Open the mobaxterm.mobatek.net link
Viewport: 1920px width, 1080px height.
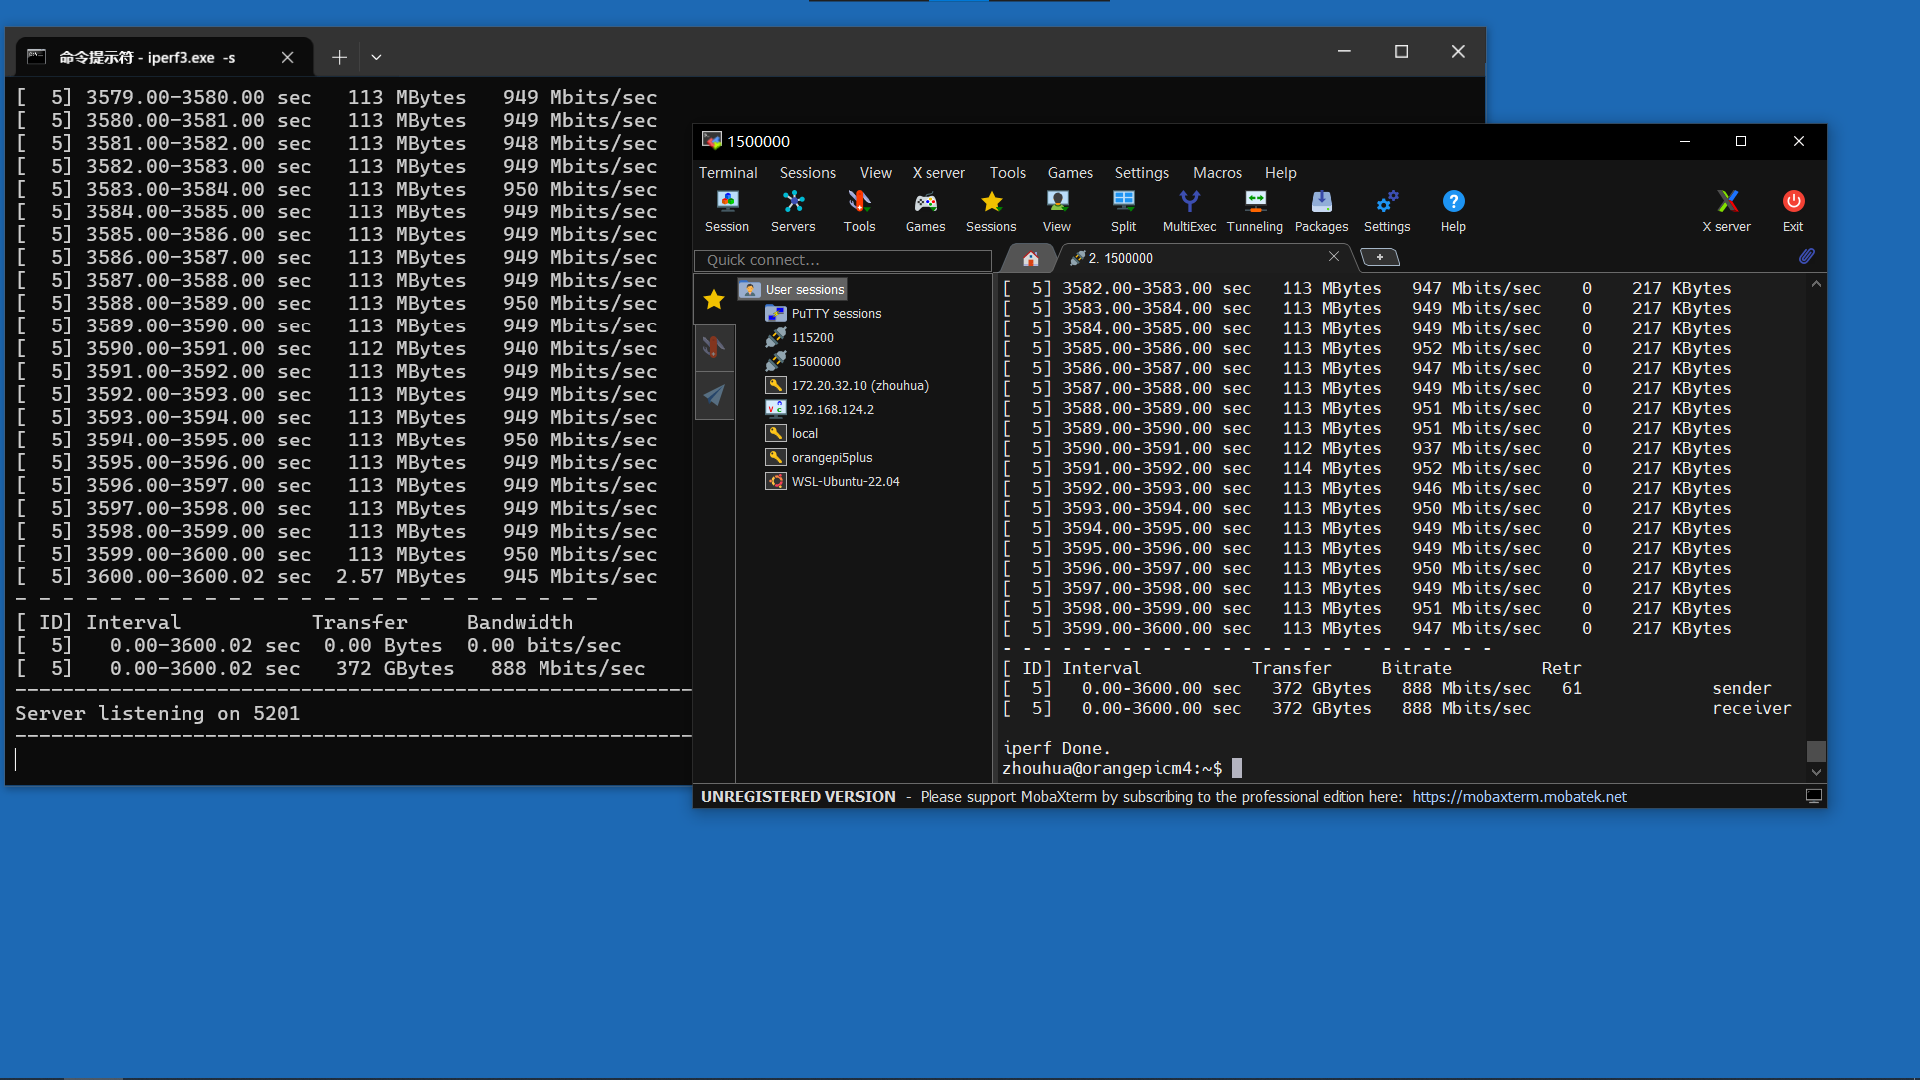(x=1519, y=797)
